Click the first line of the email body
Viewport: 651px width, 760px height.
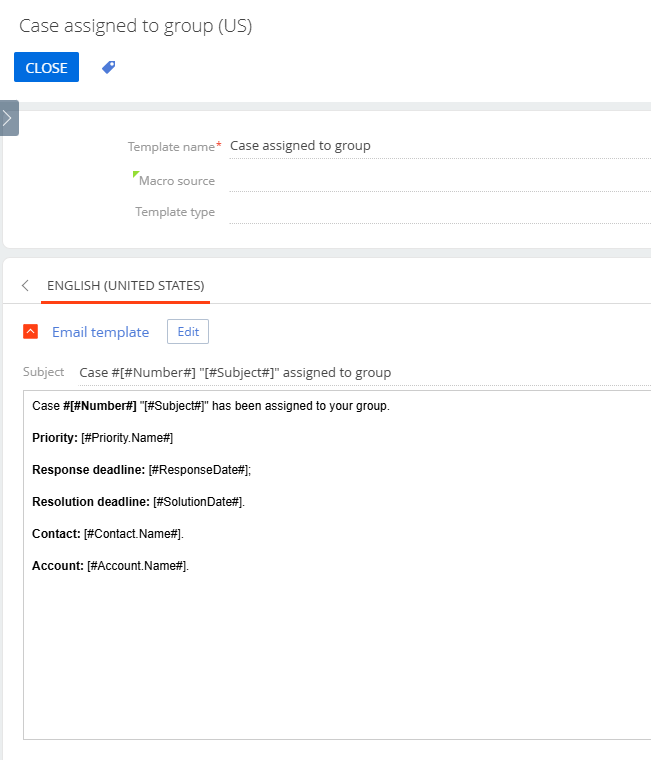coord(211,406)
